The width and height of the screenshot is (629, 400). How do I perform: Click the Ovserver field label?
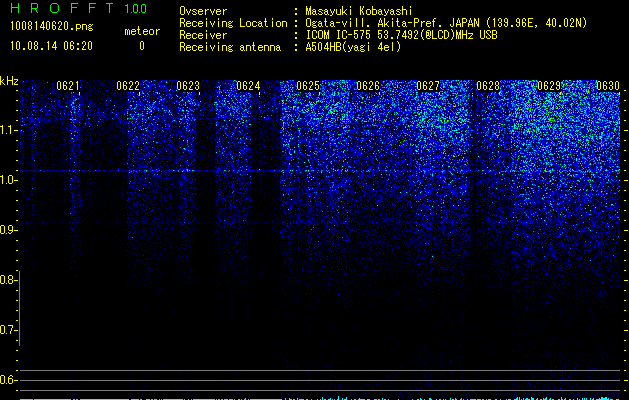[x=203, y=11]
